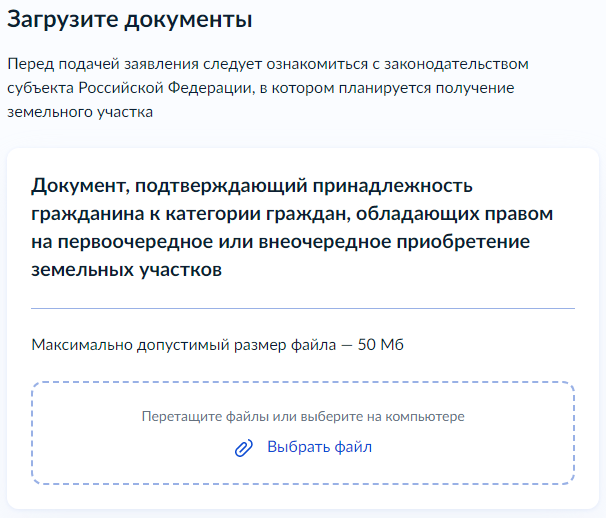Click 'планируется получение' in intro paragraph

(427, 88)
